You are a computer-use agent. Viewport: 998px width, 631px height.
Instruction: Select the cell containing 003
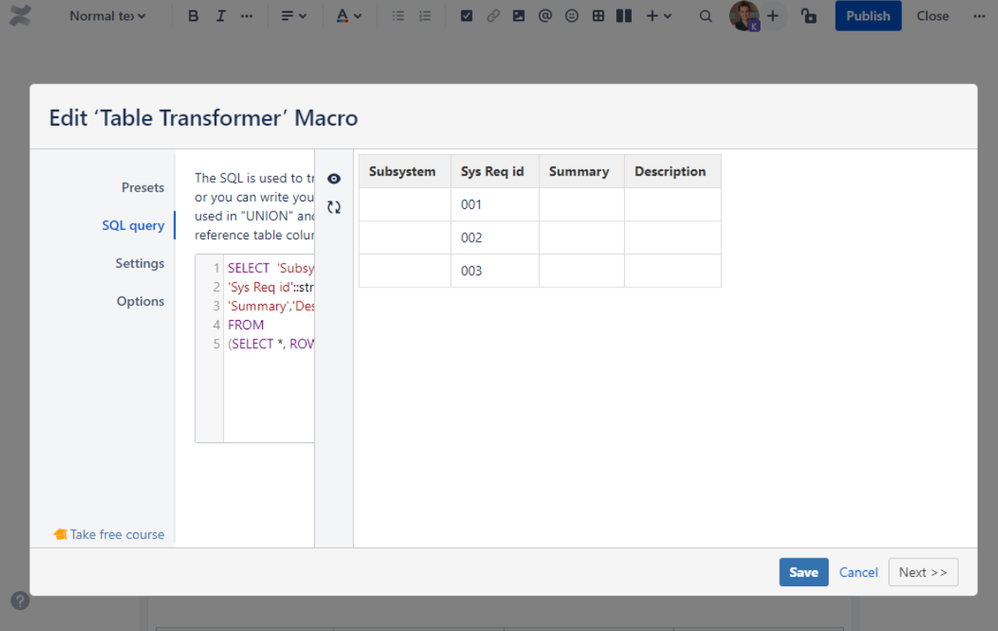[495, 271]
